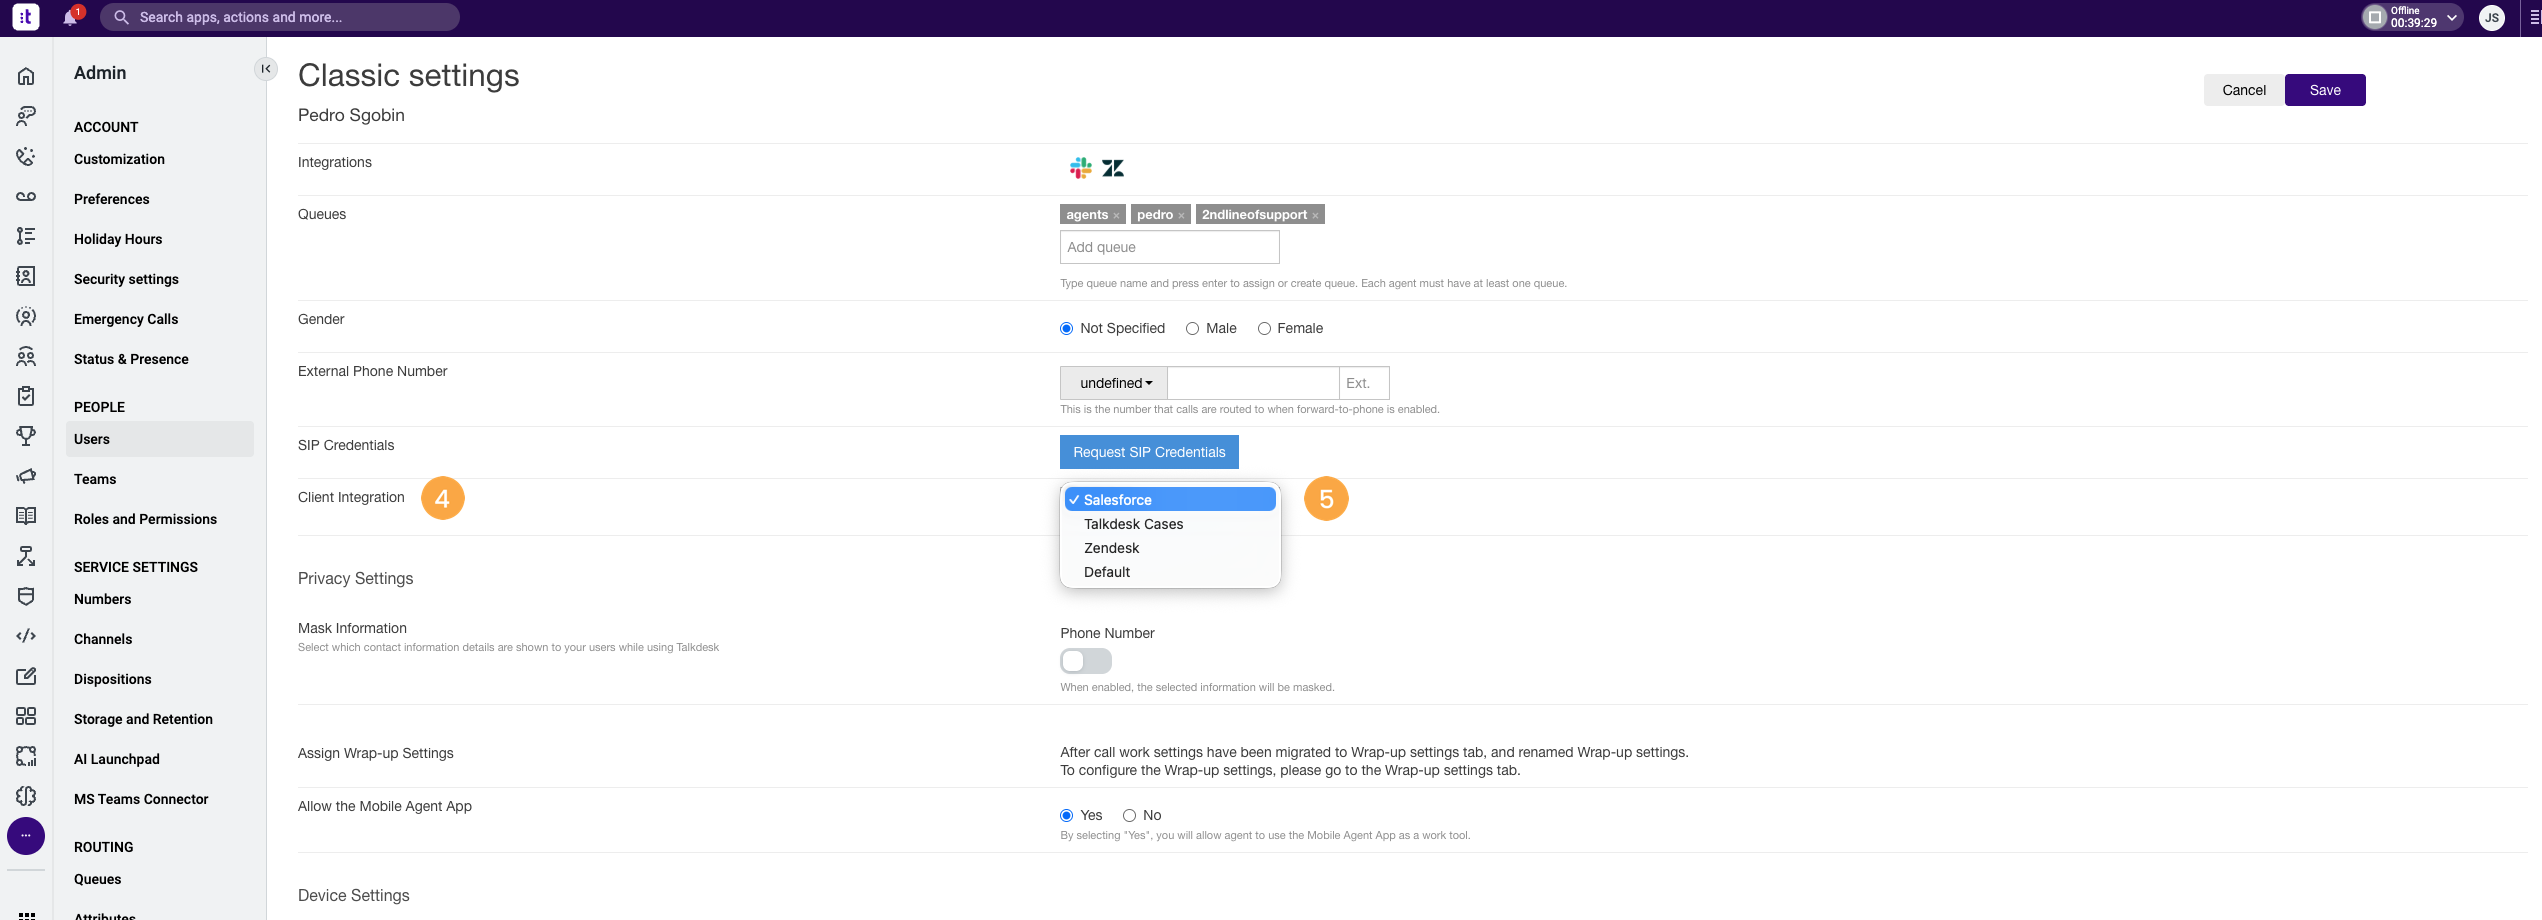The width and height of the screenshot is (2542, 920).
Task: Choose Zendesk in Client Integration list
Action: 1170,548
